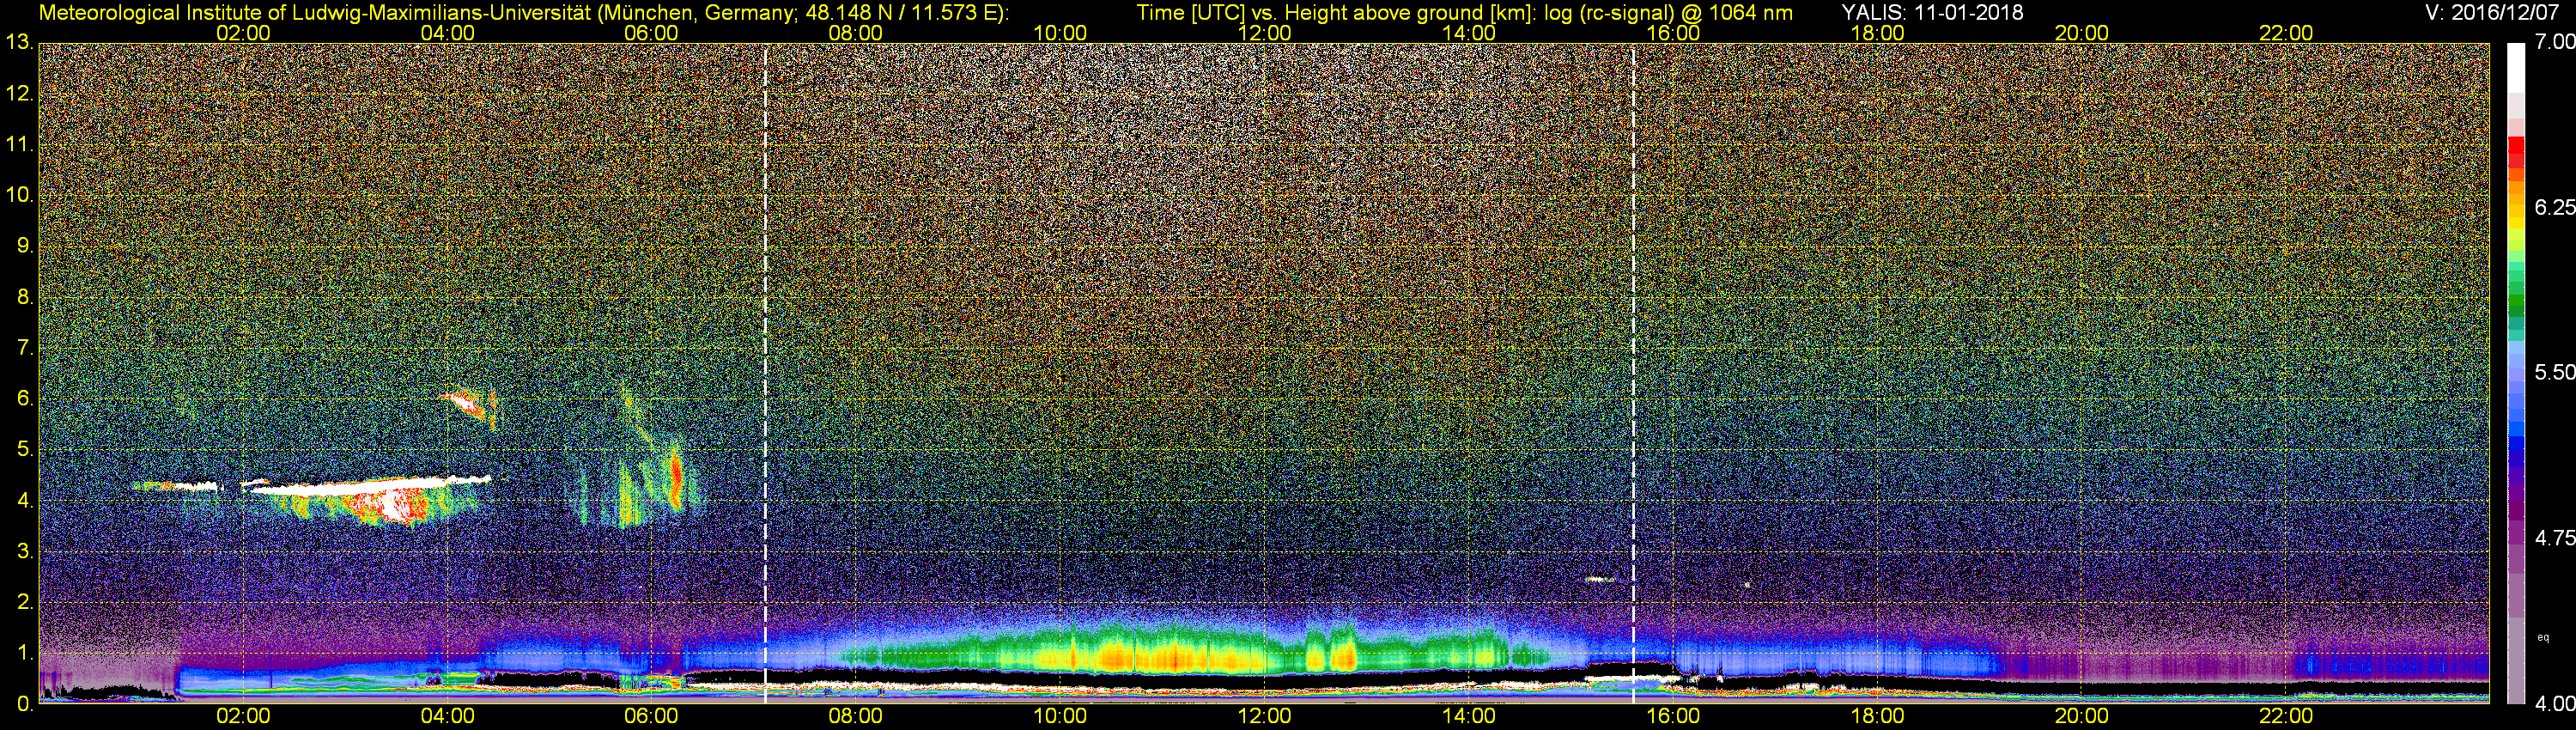
Task: Click the small orange cloud near 6 km at 04:00
Action: 469,405
